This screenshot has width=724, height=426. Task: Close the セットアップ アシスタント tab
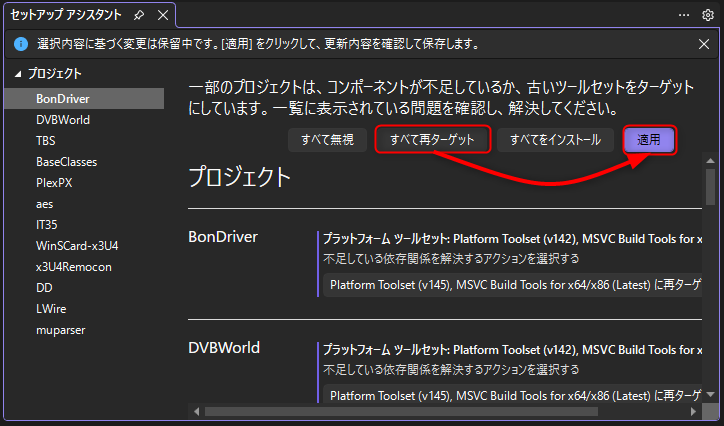(x=161, y=15)
